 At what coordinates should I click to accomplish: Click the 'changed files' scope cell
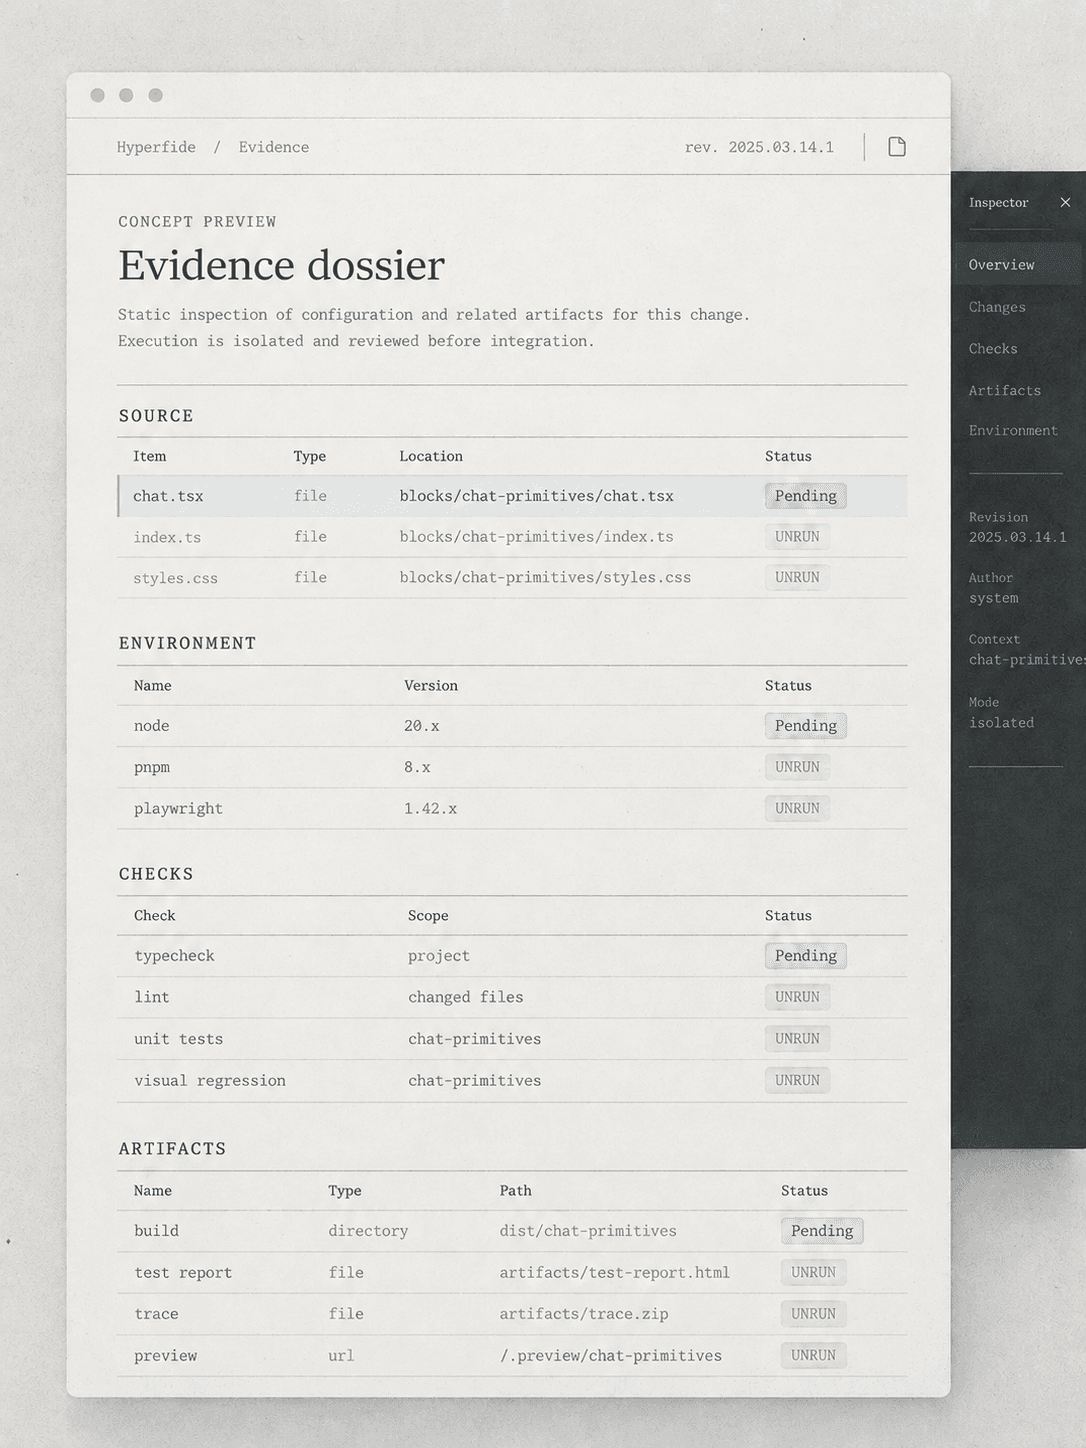coord(465,997)
